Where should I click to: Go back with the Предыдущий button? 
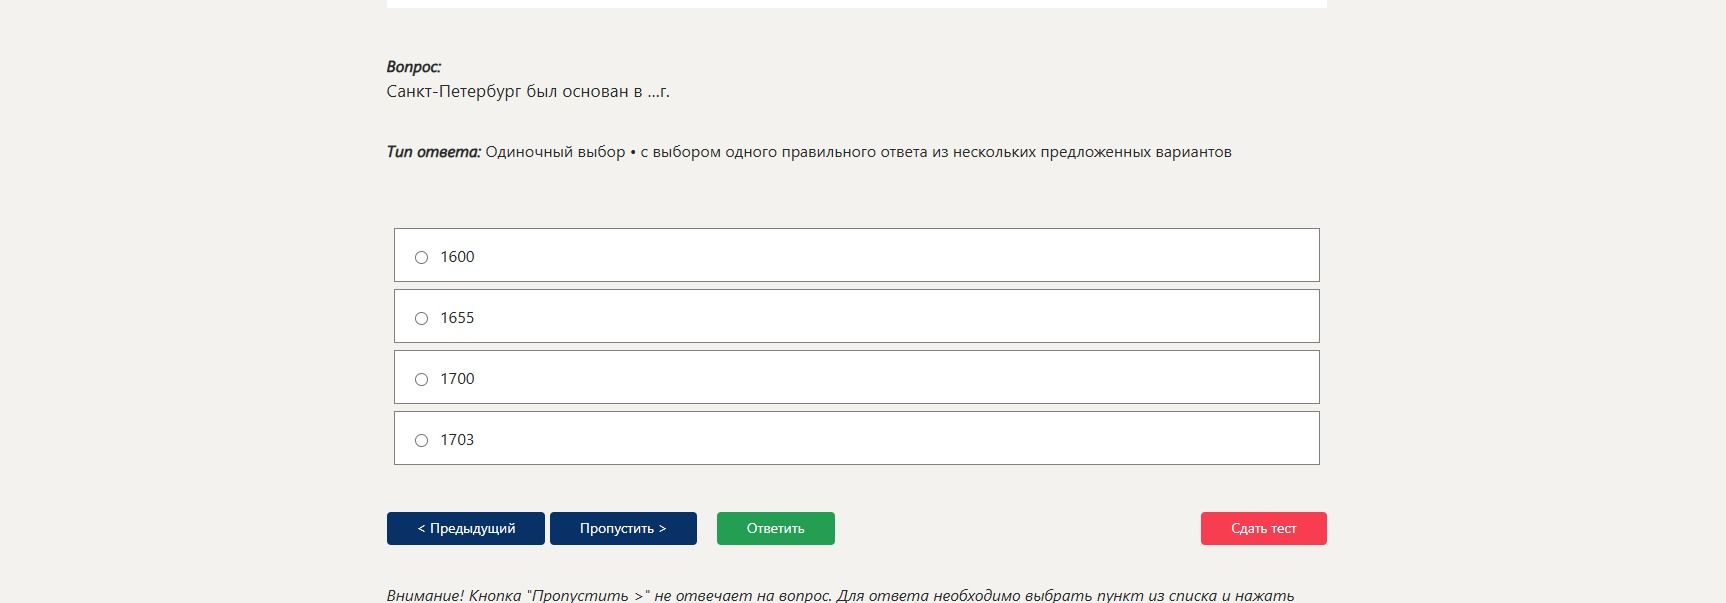coord(466,528)
